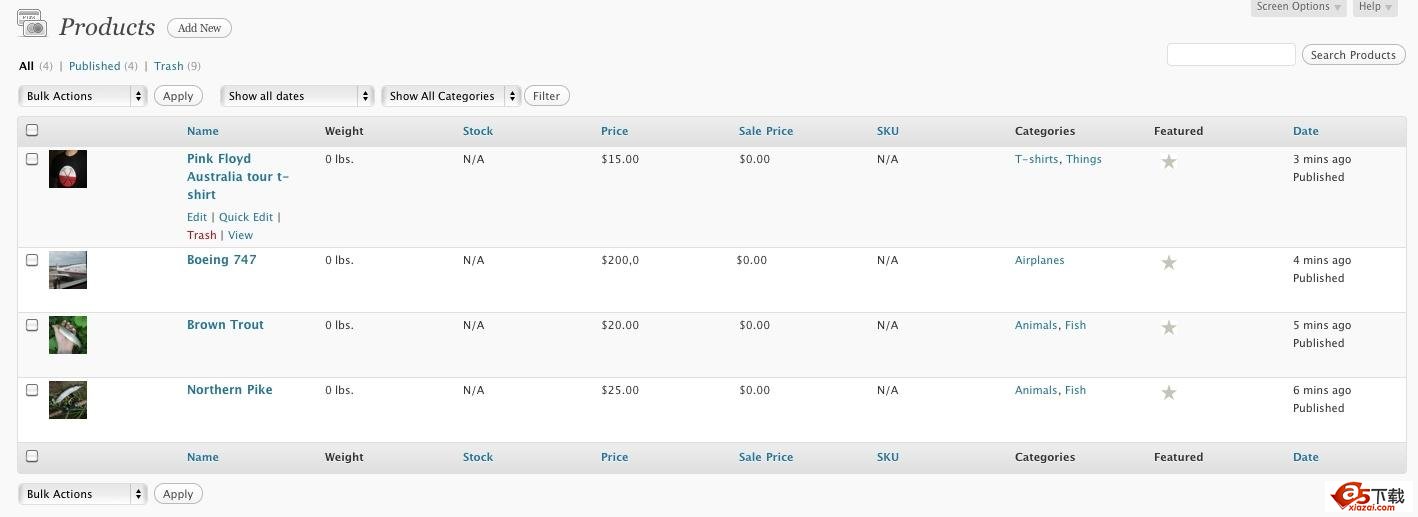The height and width of the screenshot is (517, 1418).
Task: Open the Screen Options tab
Action: click(1298, 7)
